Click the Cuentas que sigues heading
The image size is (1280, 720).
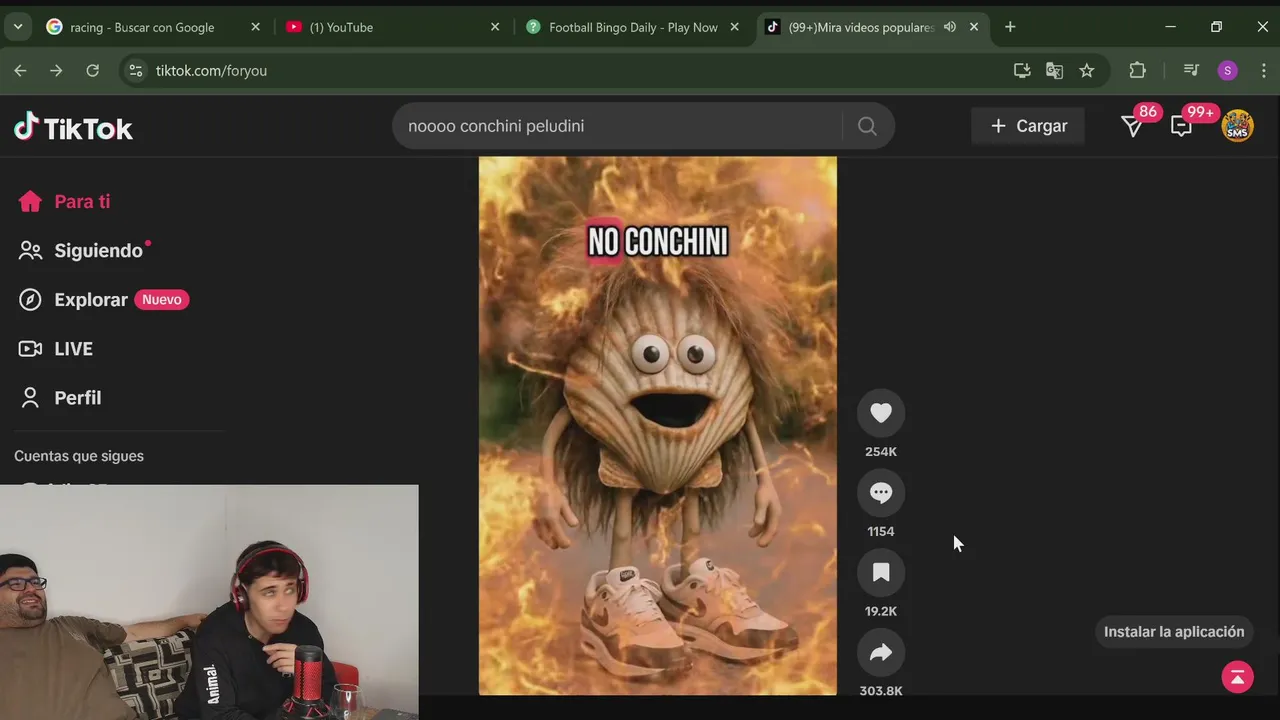click(79, 456)
